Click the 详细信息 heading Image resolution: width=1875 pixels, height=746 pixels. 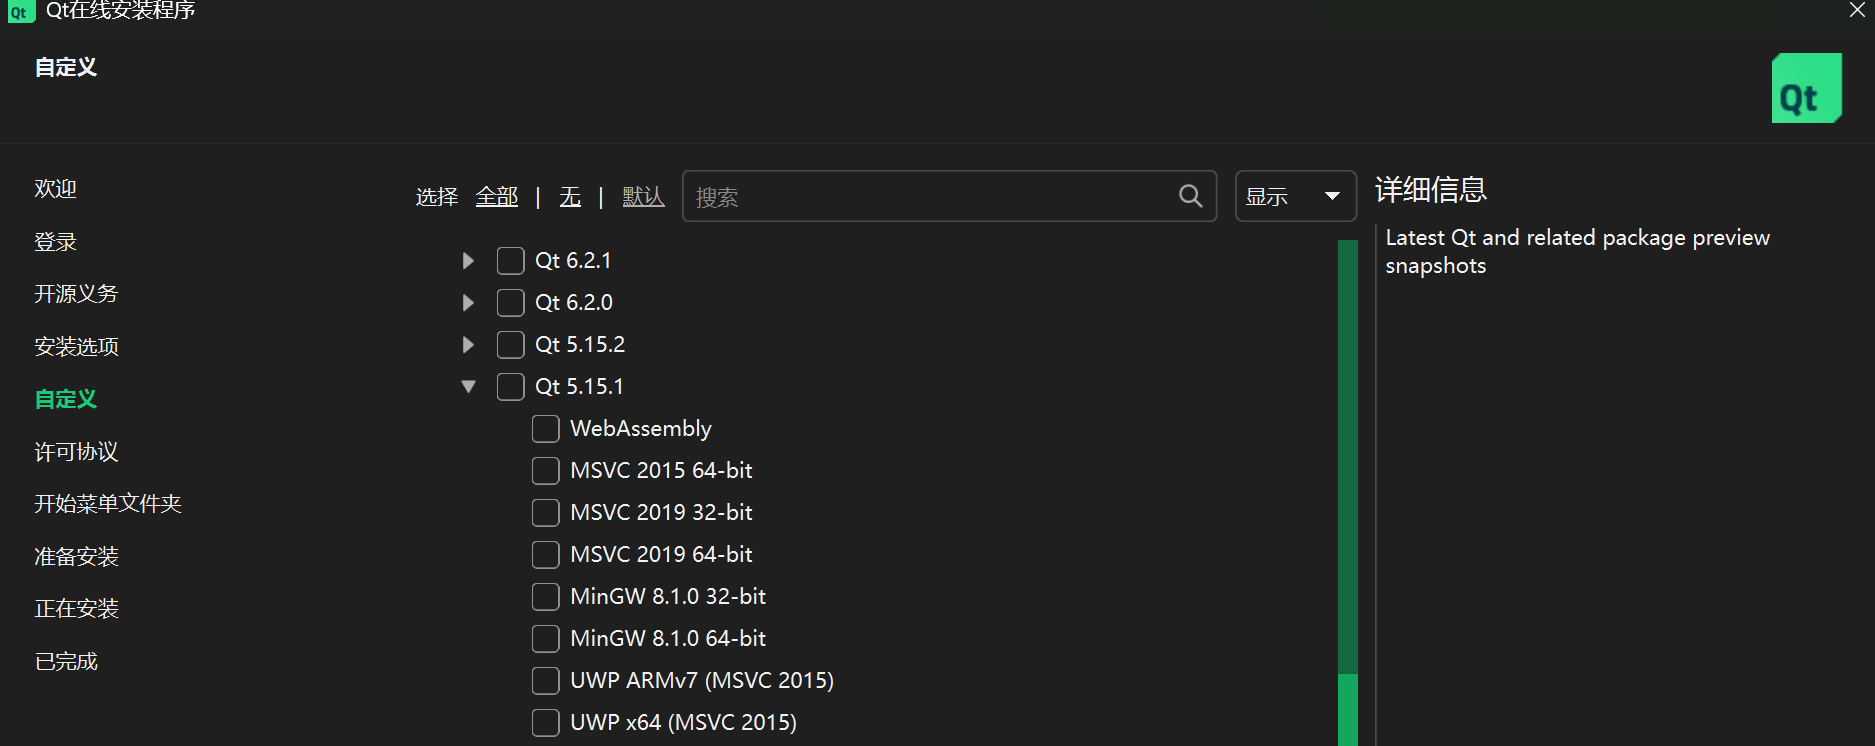pyautogui.click(x=1431, y=190)
